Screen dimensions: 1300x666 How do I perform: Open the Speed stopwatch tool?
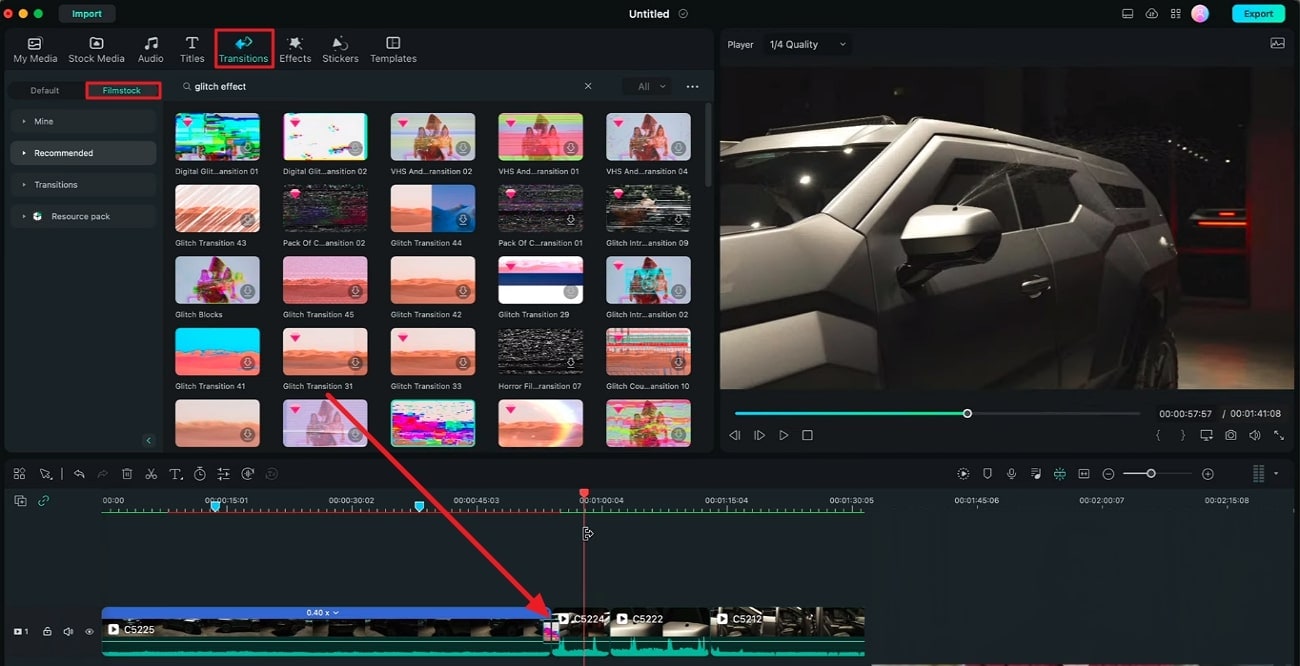click(200, 474)
